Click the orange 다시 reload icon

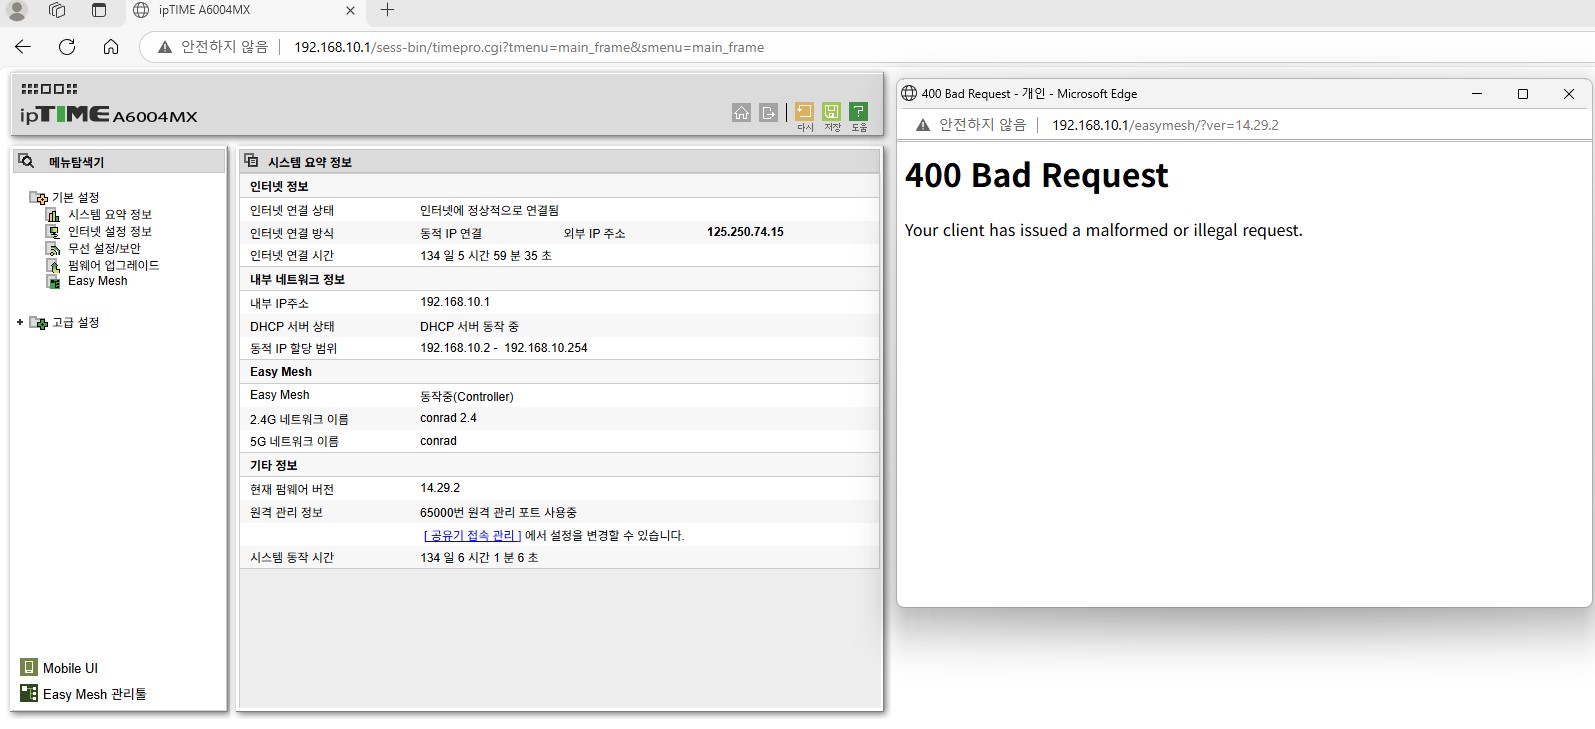804,111
